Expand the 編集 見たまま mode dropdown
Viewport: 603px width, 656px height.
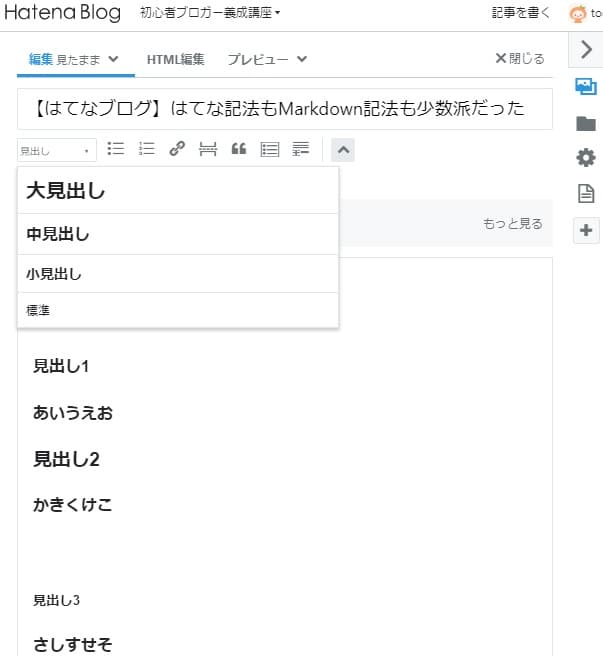click(113, 59)
